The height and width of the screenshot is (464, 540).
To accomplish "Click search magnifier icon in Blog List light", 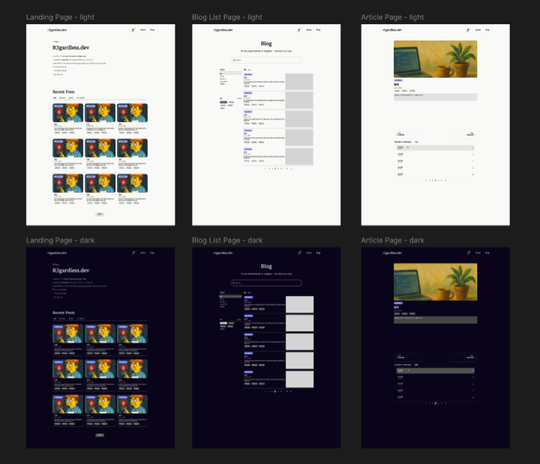I will click(x=234, y=60).
